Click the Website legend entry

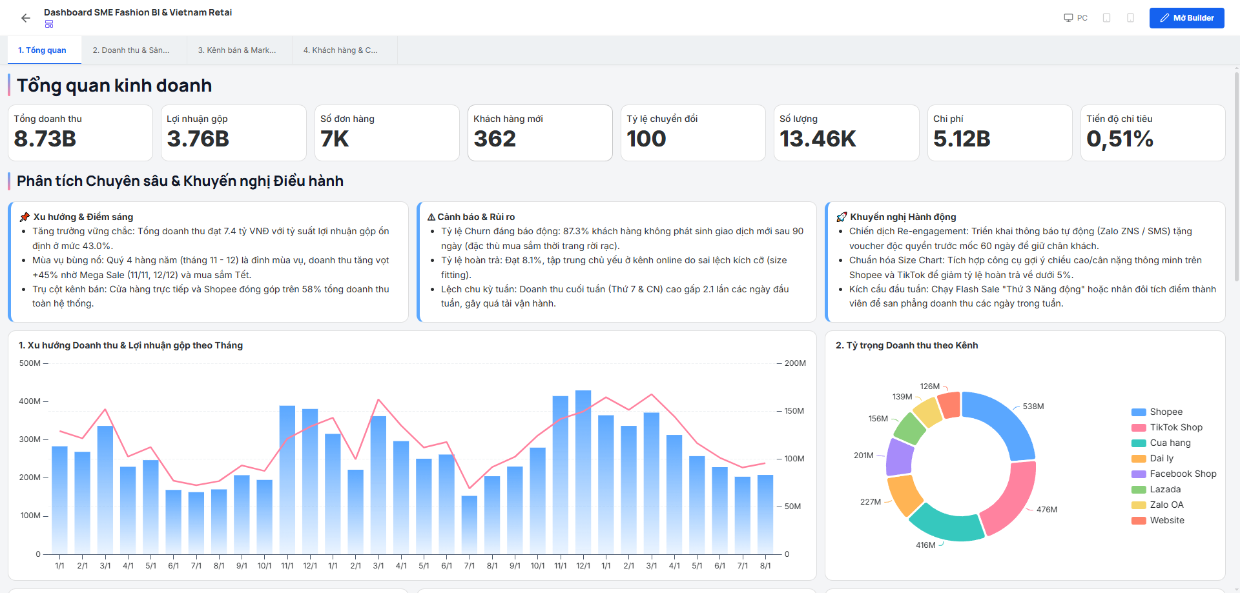click(x=1158, y=520)
